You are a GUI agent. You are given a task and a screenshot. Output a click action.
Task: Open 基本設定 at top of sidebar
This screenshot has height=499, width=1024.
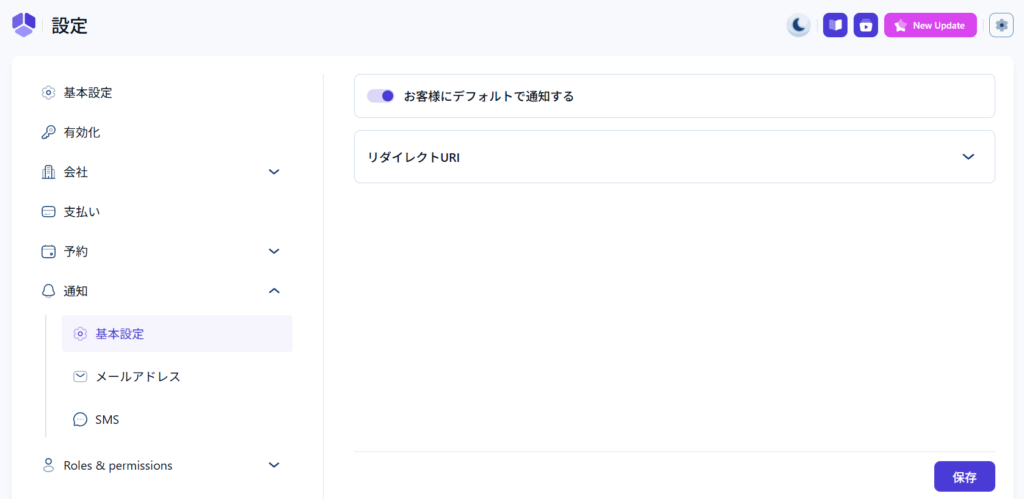click(88, 93)
